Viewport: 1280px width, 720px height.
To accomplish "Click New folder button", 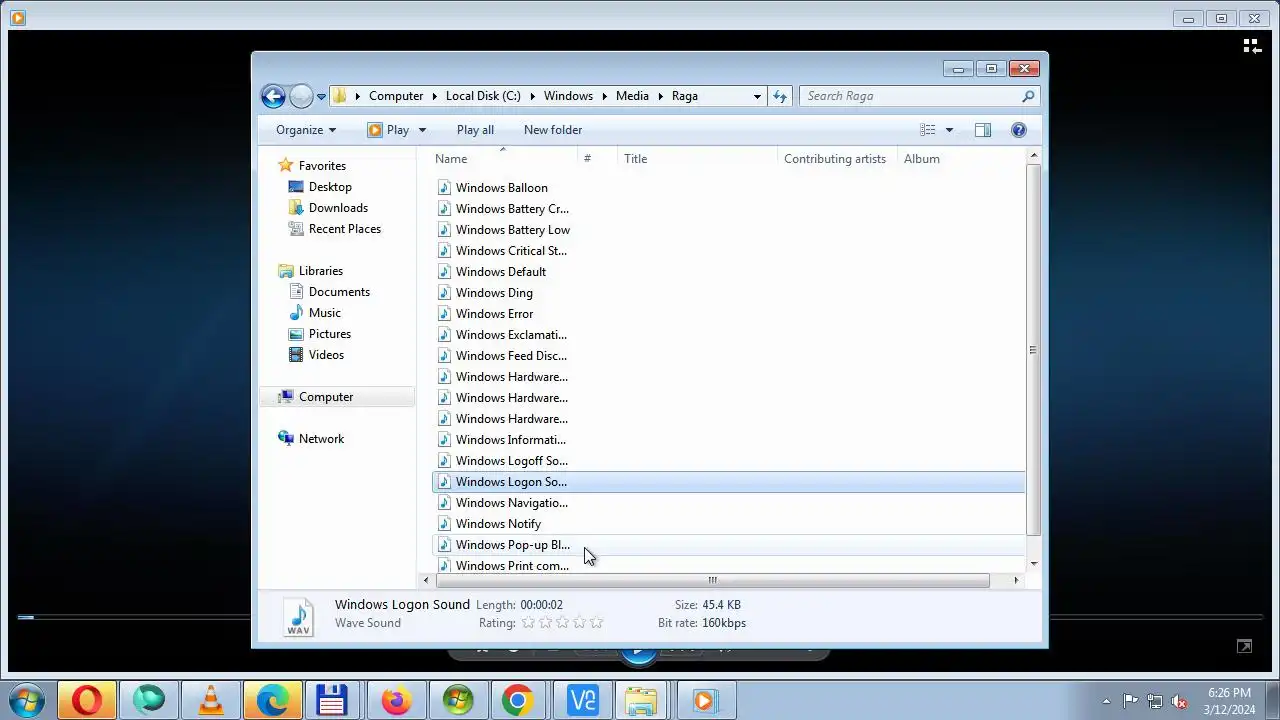I will click(553, 130).
